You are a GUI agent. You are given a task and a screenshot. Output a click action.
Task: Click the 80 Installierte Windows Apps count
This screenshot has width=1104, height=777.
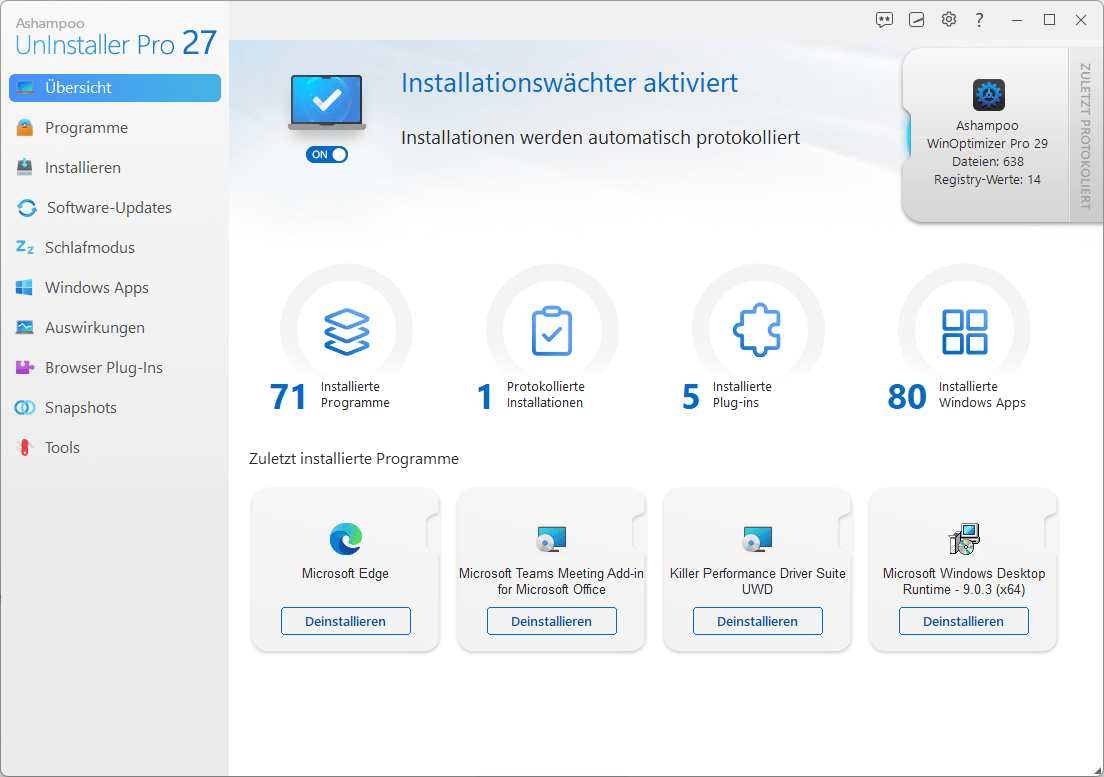[x=907, y=396]
